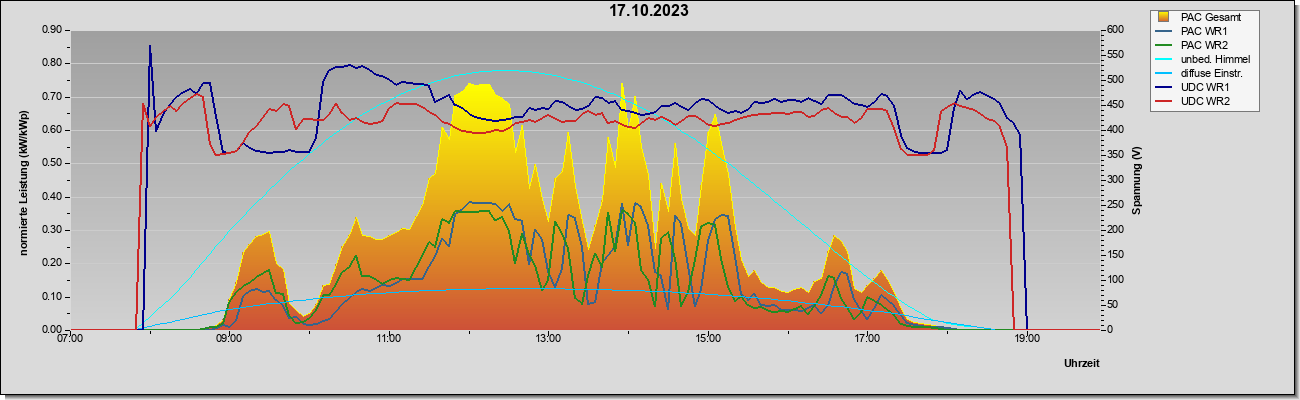Image resolution: width=1300 pixels, height=400 pixels.
Task: Click the dark blue UDC WR1 legend marker
Action: pyautogui.click(x=1164, y=87)
